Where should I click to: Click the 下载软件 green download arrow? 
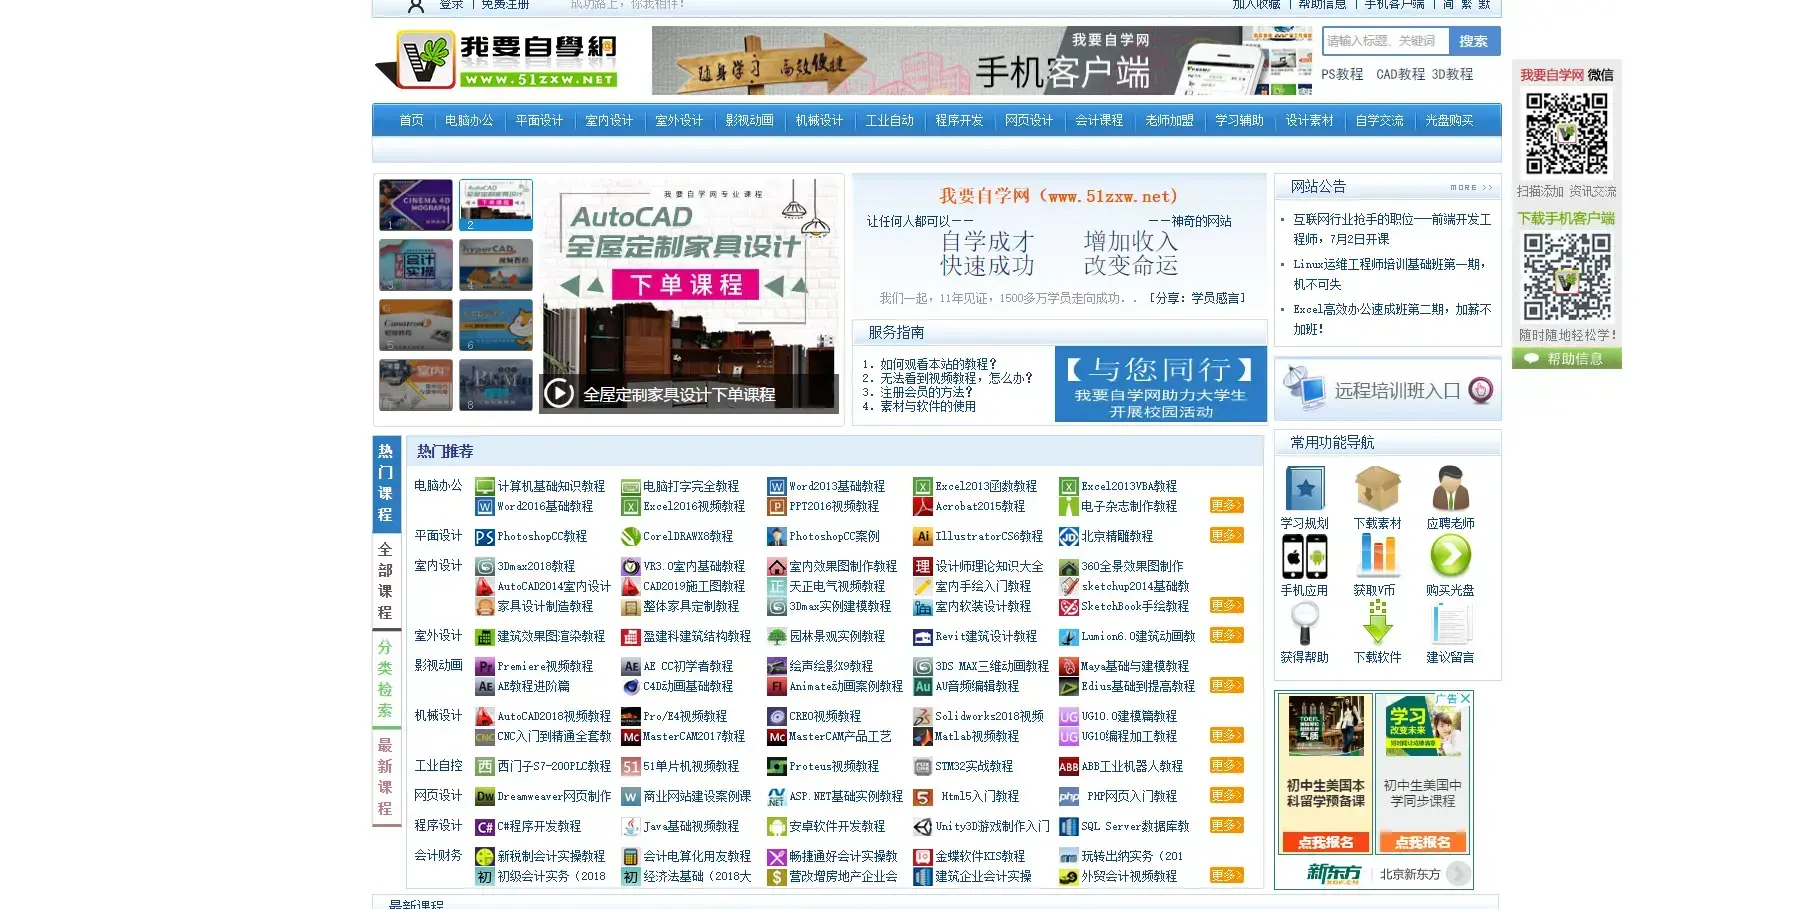tap(1377, 622)
